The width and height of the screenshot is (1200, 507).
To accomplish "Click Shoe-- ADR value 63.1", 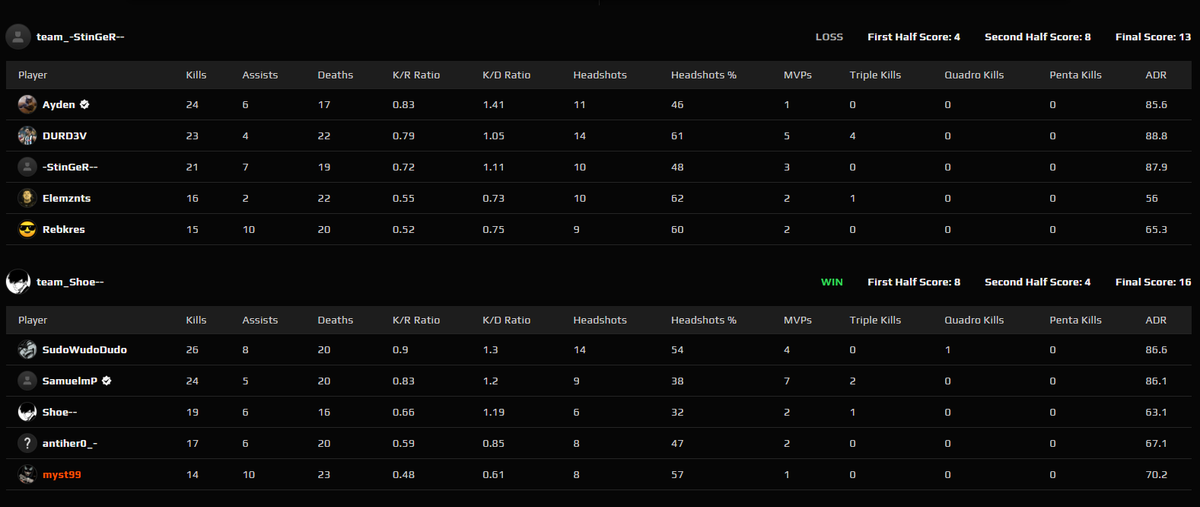I will pos(1156,412).
